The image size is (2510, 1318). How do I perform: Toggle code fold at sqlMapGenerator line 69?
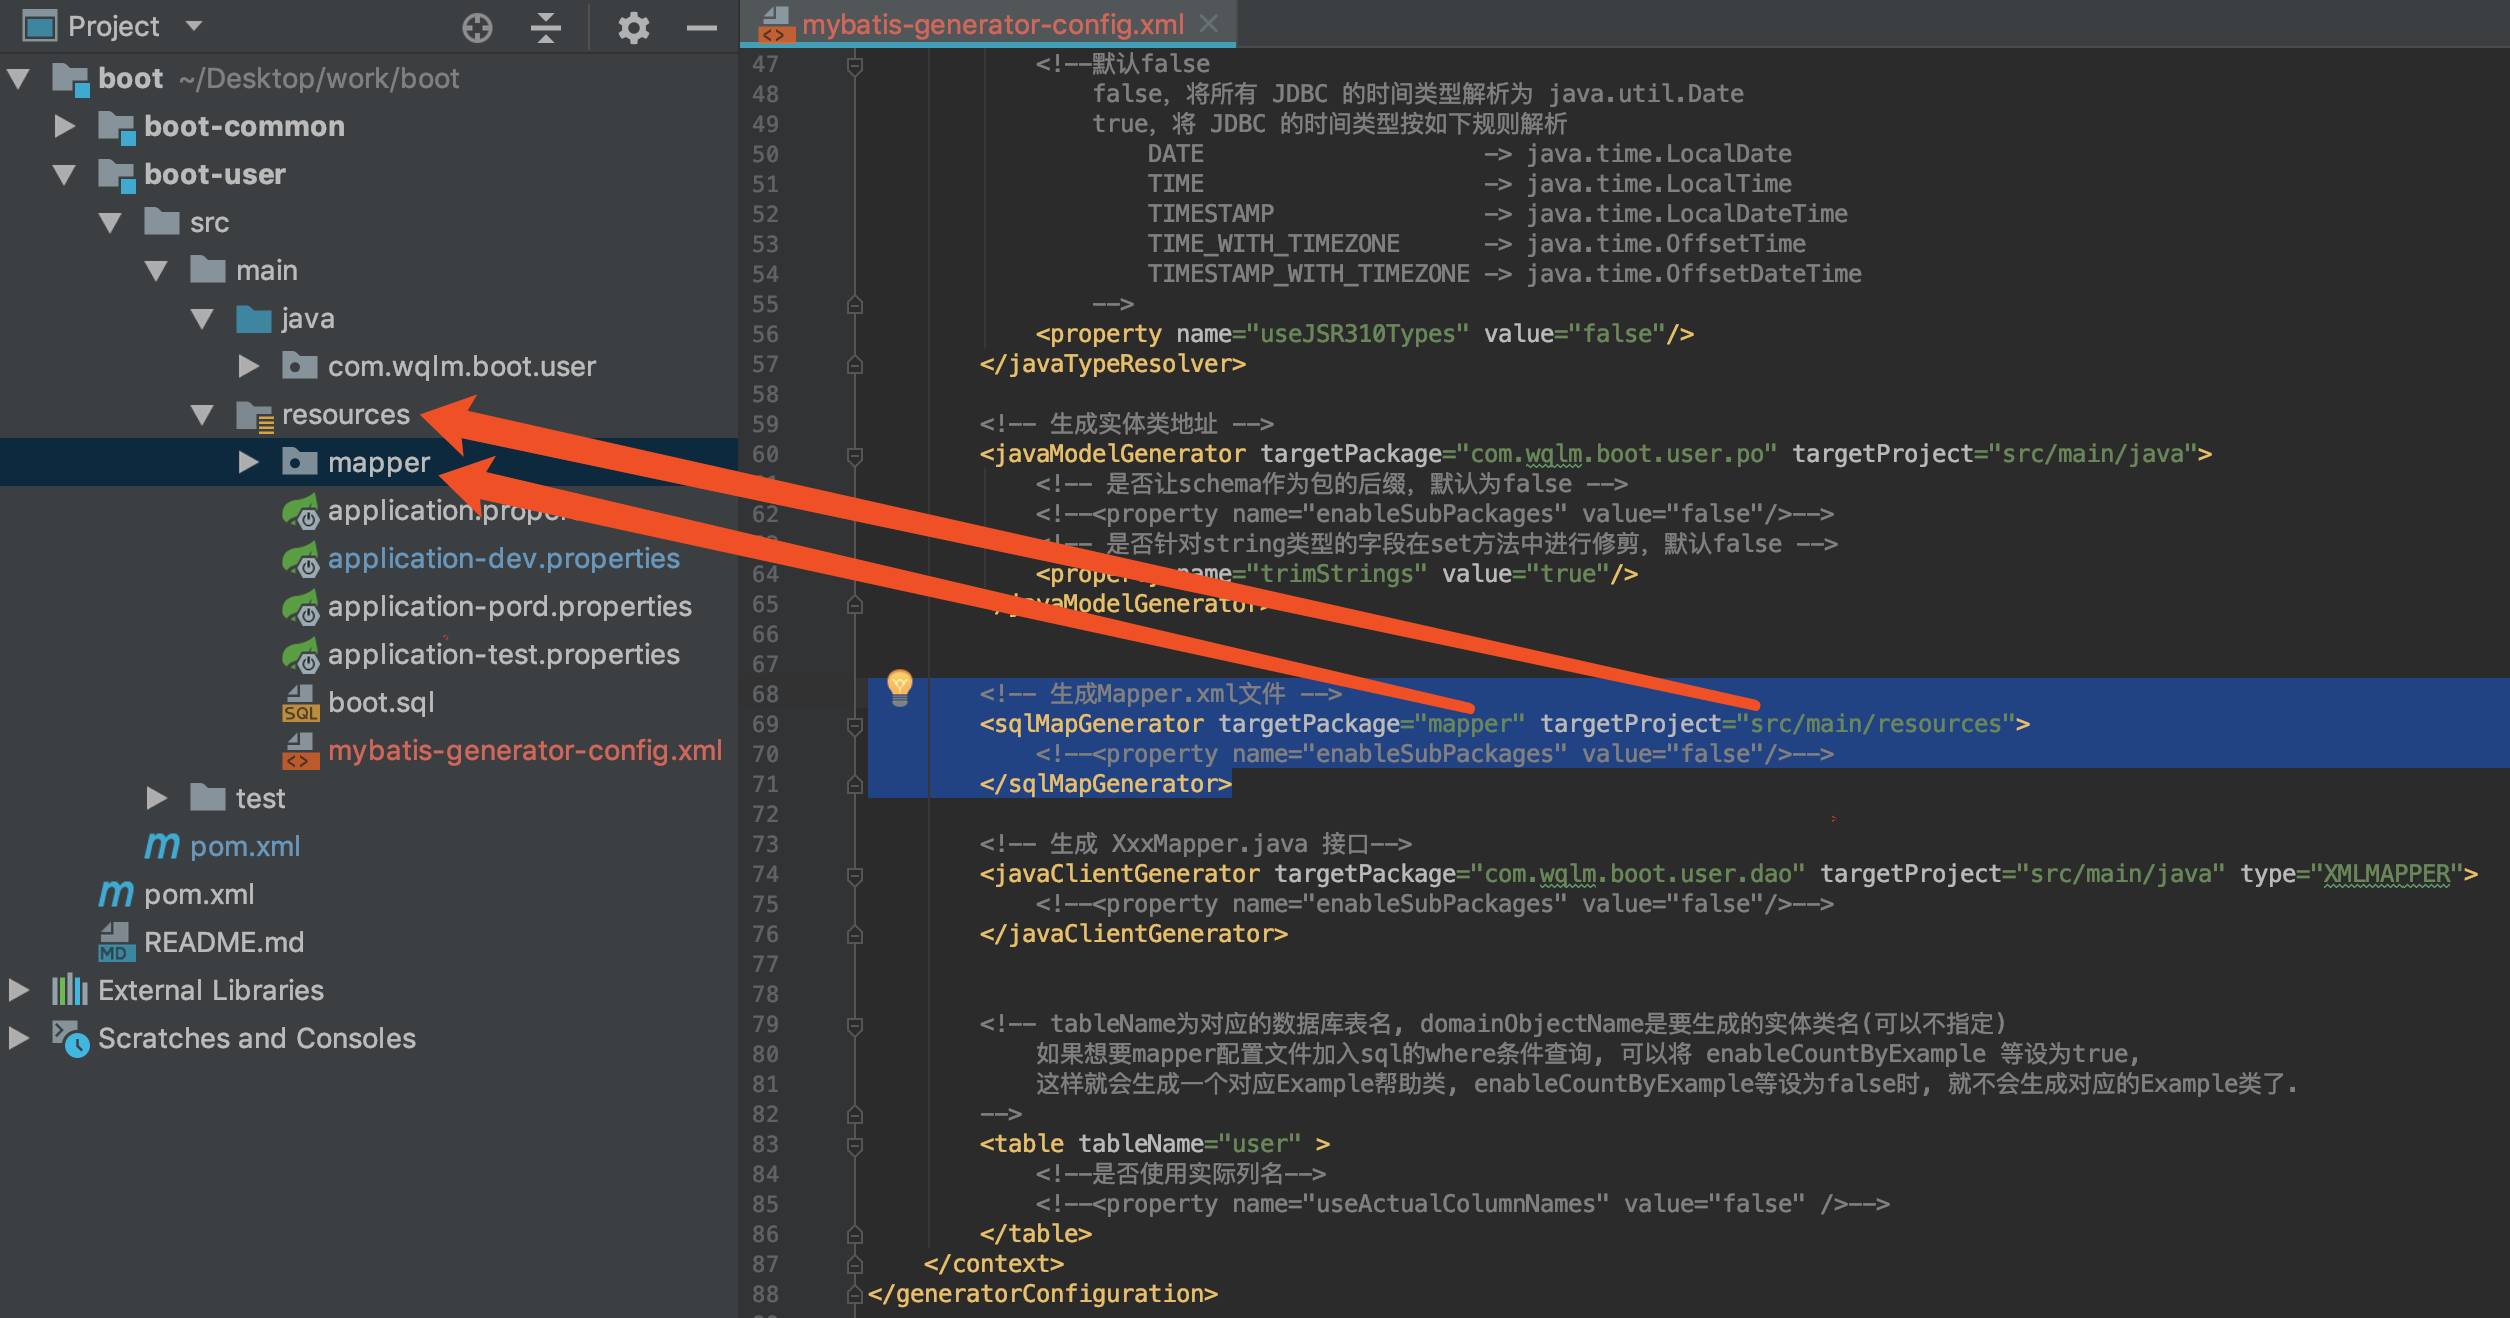pyautogui.click(x=855, y=725)
